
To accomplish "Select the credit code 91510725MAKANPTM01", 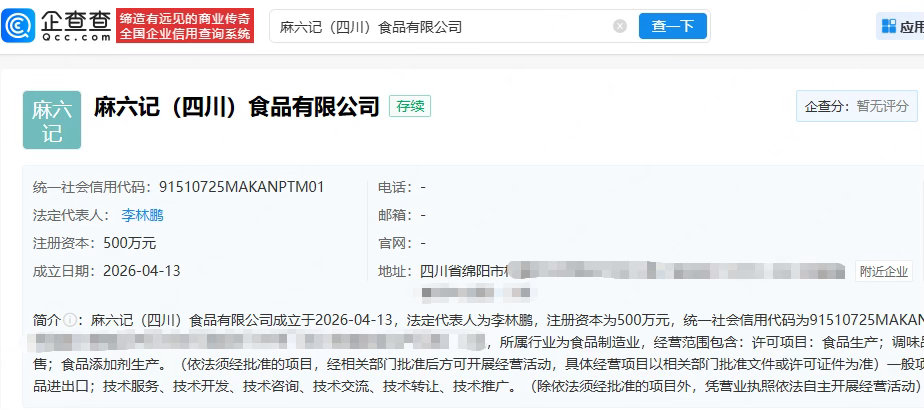I will click(x=242, y=187).
